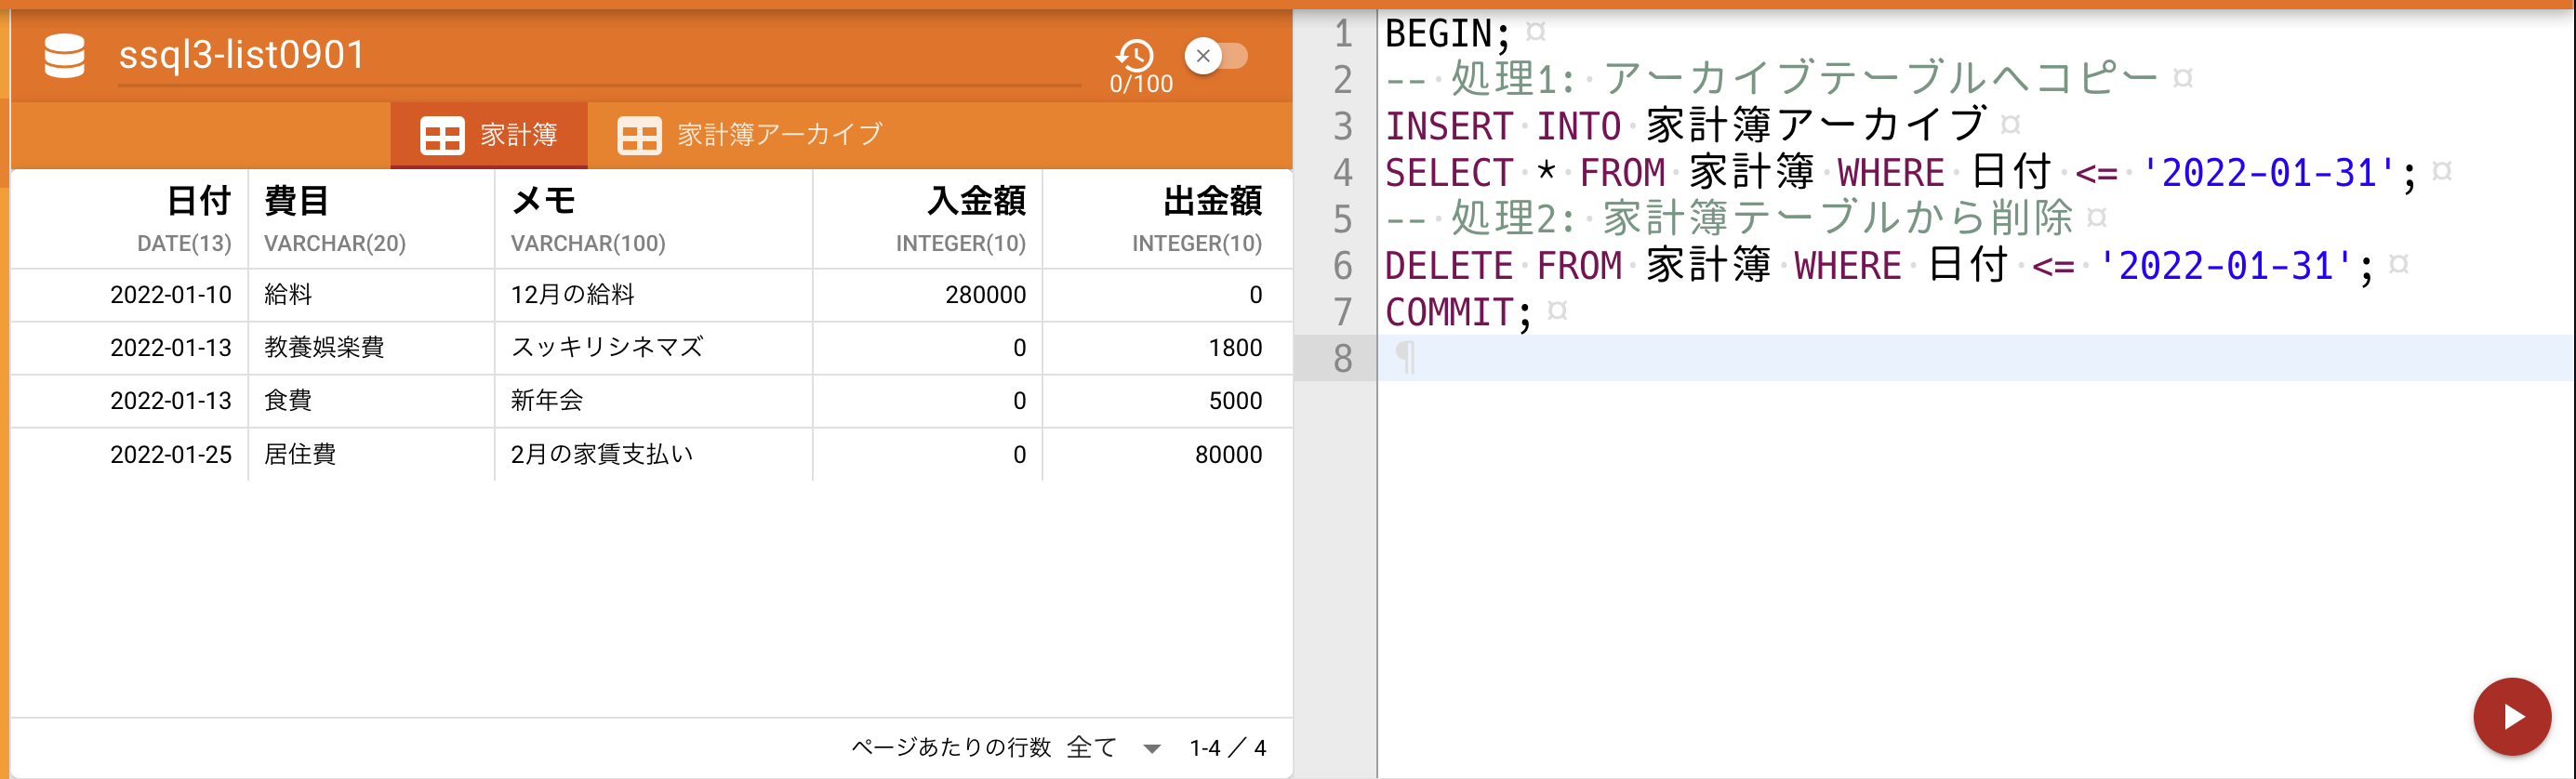Switch to the 家計簿アーカイブ table tab
This screenshot has height=779, width=2576.
tap(750, 135)
